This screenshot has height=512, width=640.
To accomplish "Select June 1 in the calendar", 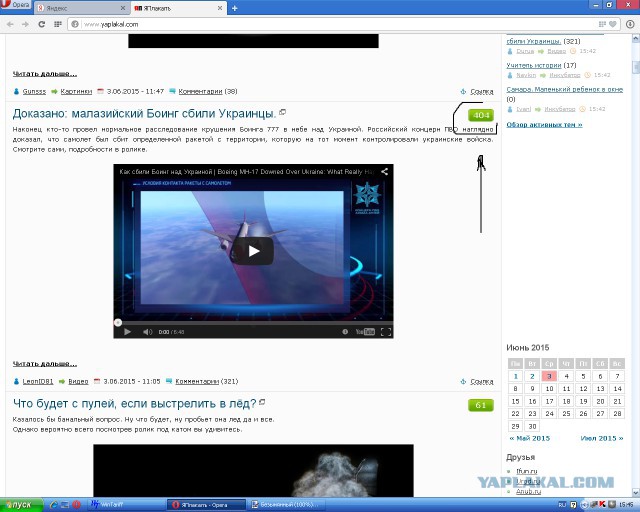I will click(x=516, y=376).
